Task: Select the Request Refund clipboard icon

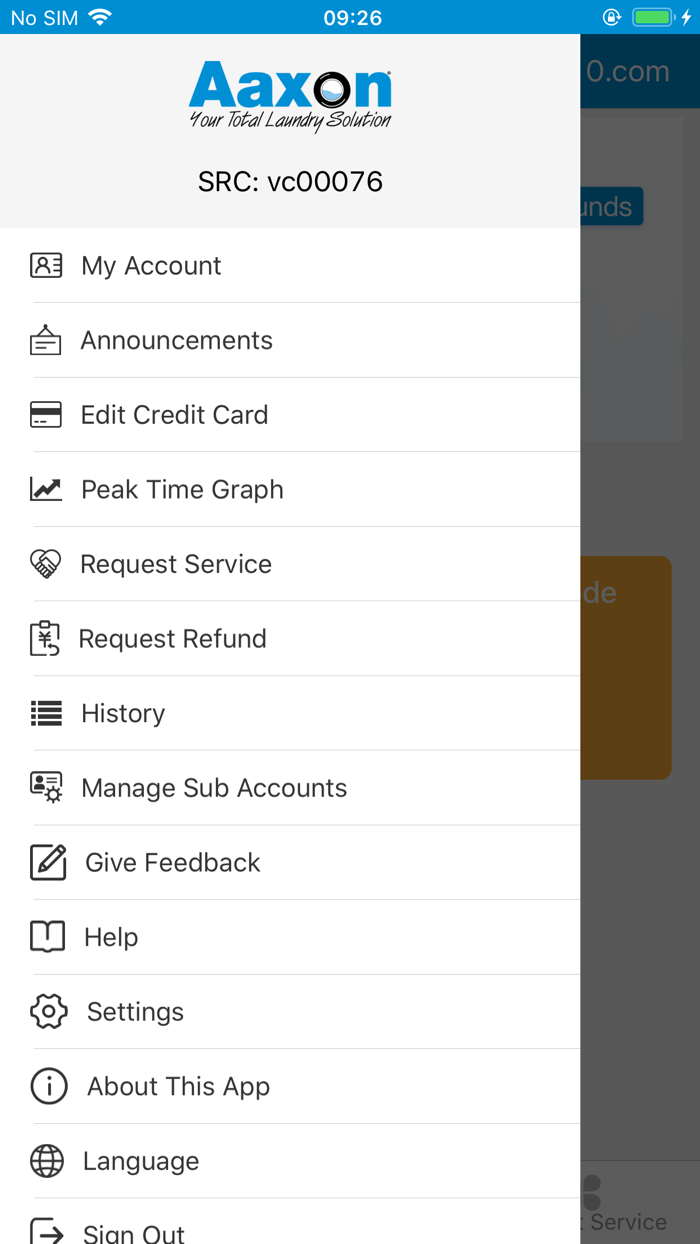Action: (46, 638)
